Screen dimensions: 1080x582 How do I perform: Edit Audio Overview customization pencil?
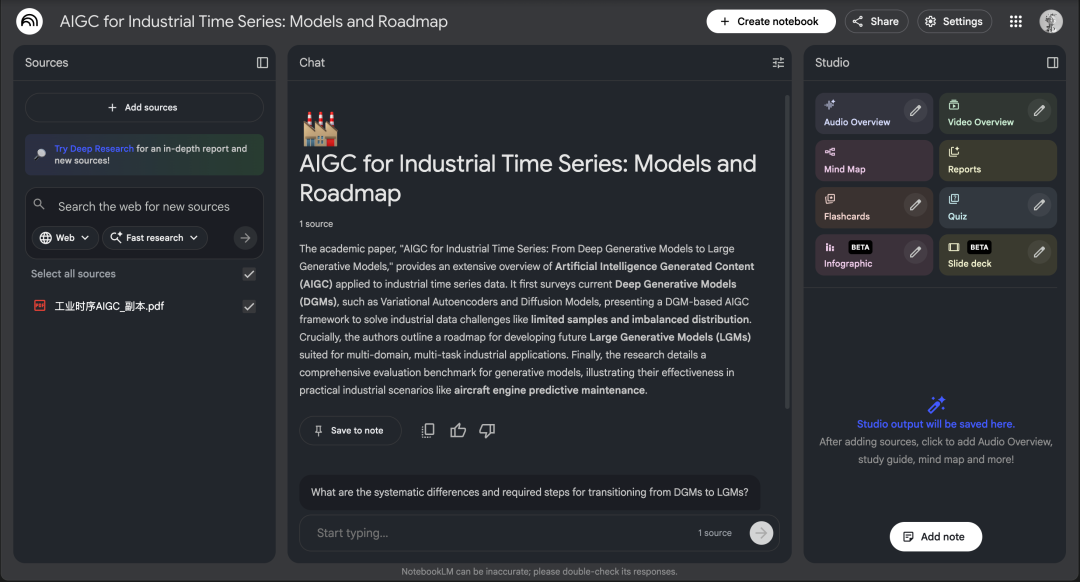tap(915, 111)
